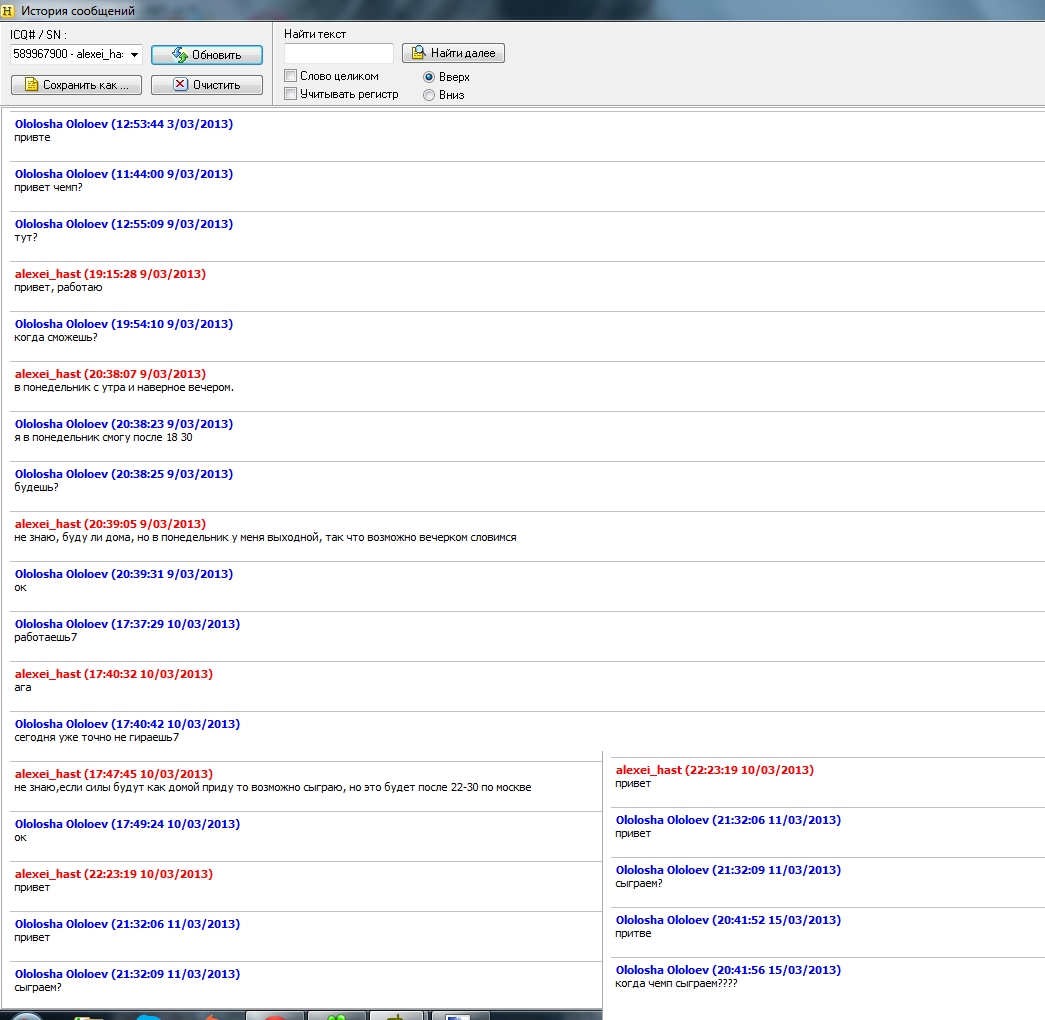
Task: Open Skype from the taskbar
Action: (150, 1015)
